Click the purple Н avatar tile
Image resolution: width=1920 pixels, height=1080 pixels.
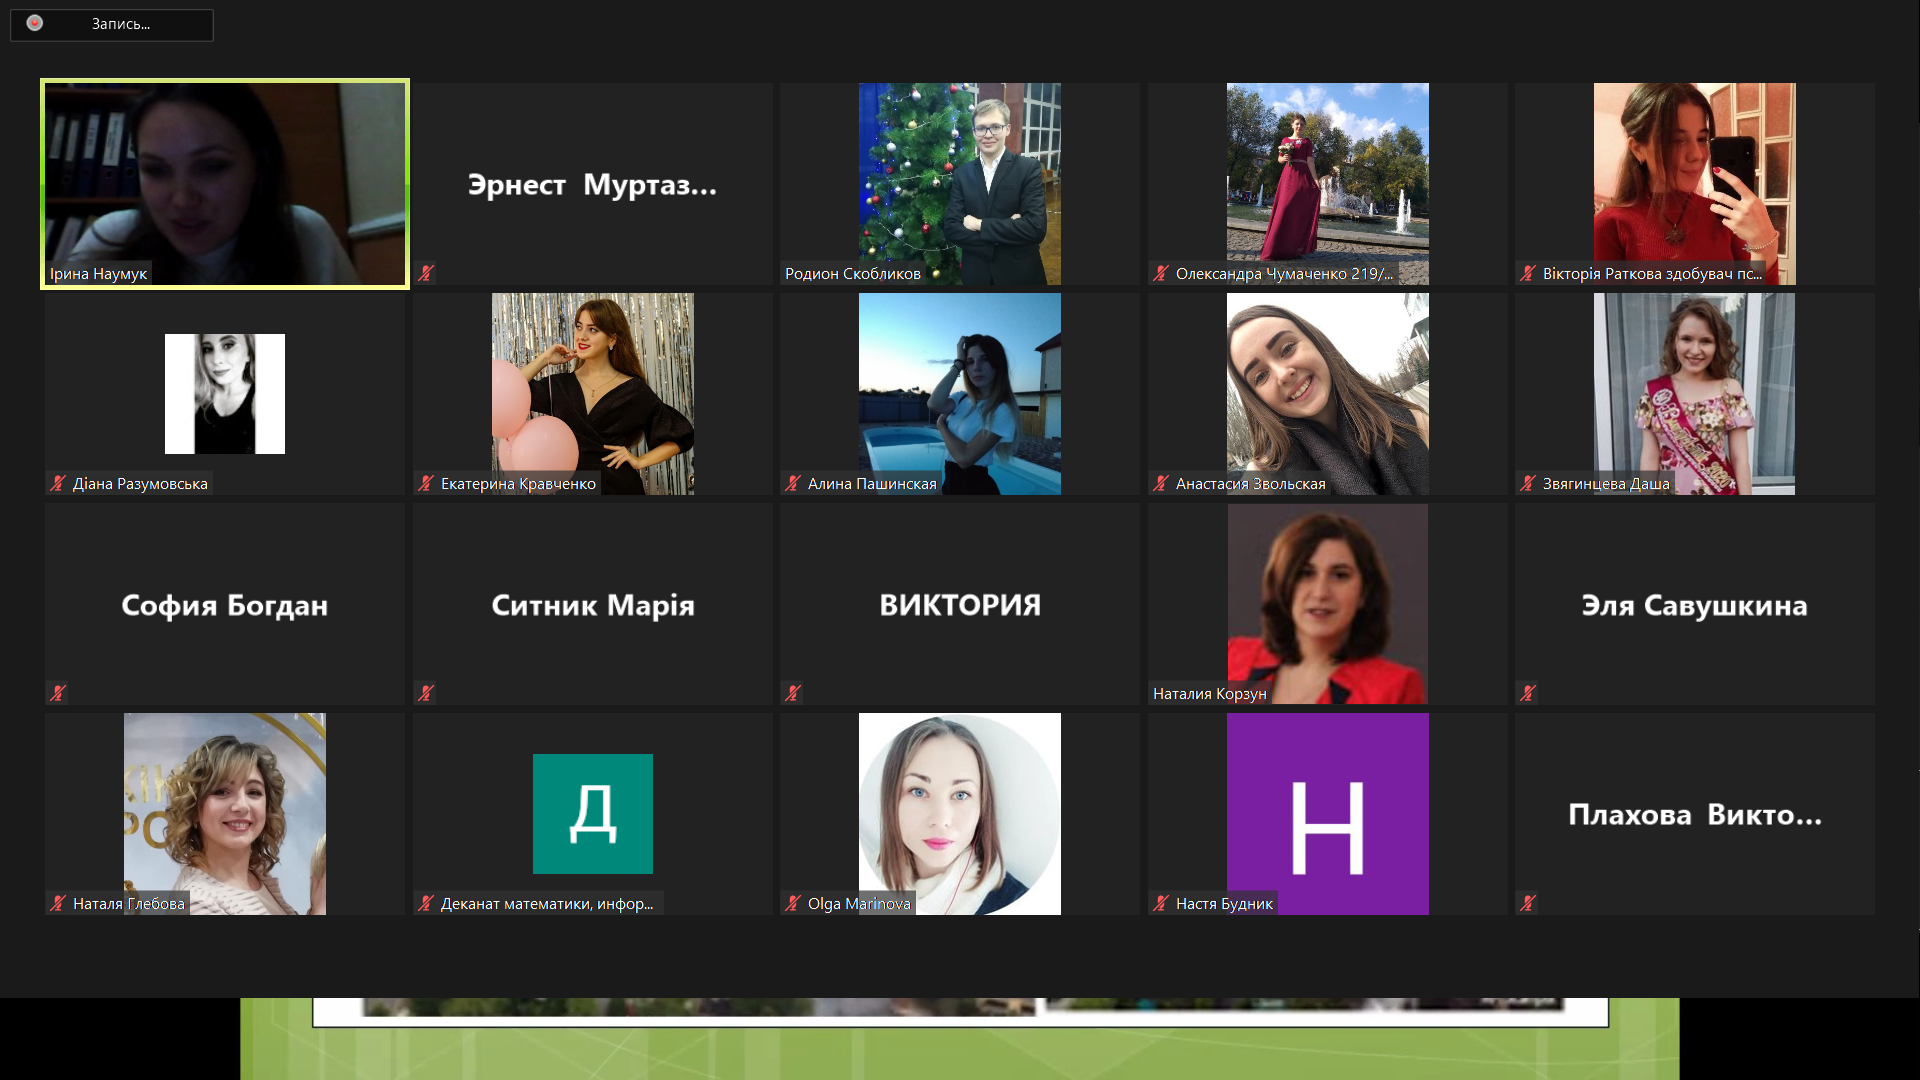pos(1327,813)
